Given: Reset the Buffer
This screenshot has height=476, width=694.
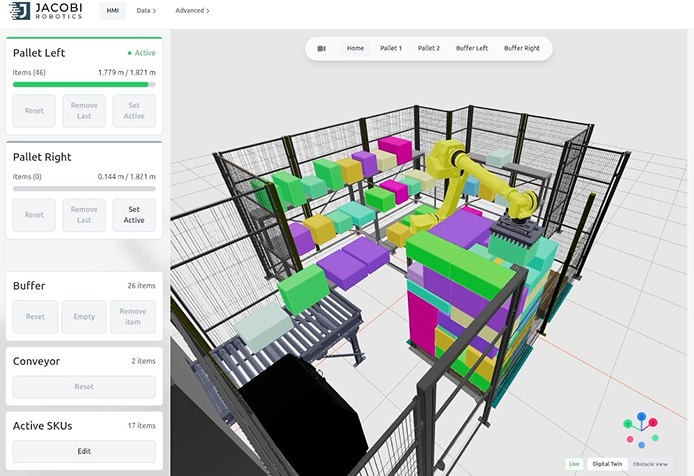Looking at the screenshot, I should pyautogui.click(x=35, y=317).
